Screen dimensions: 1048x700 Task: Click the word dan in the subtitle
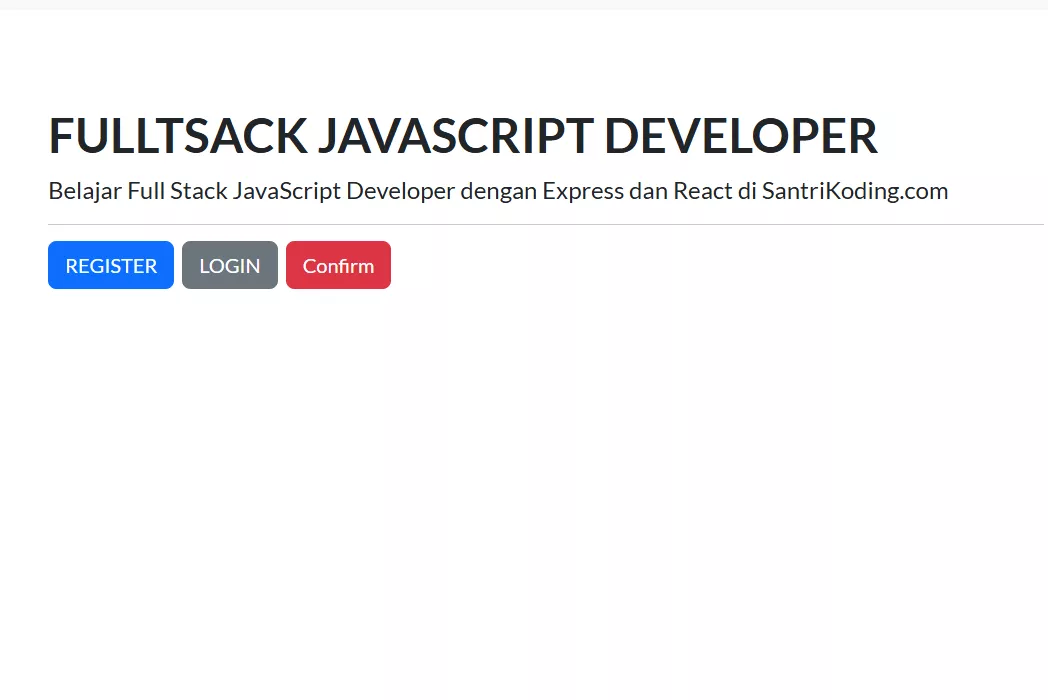[x=648, y=191]
